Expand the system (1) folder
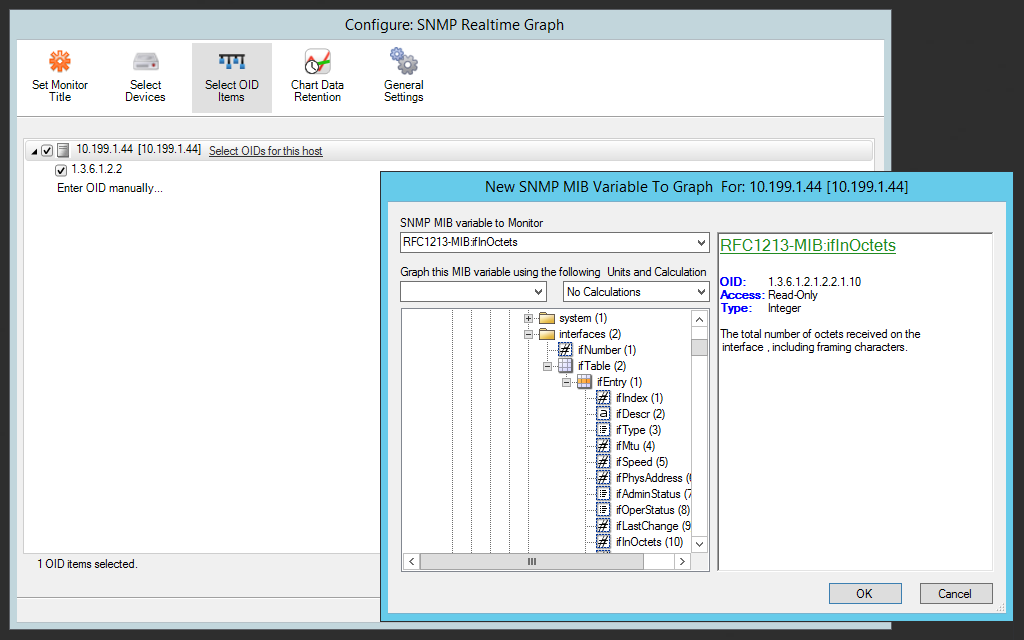 [529, 317]
